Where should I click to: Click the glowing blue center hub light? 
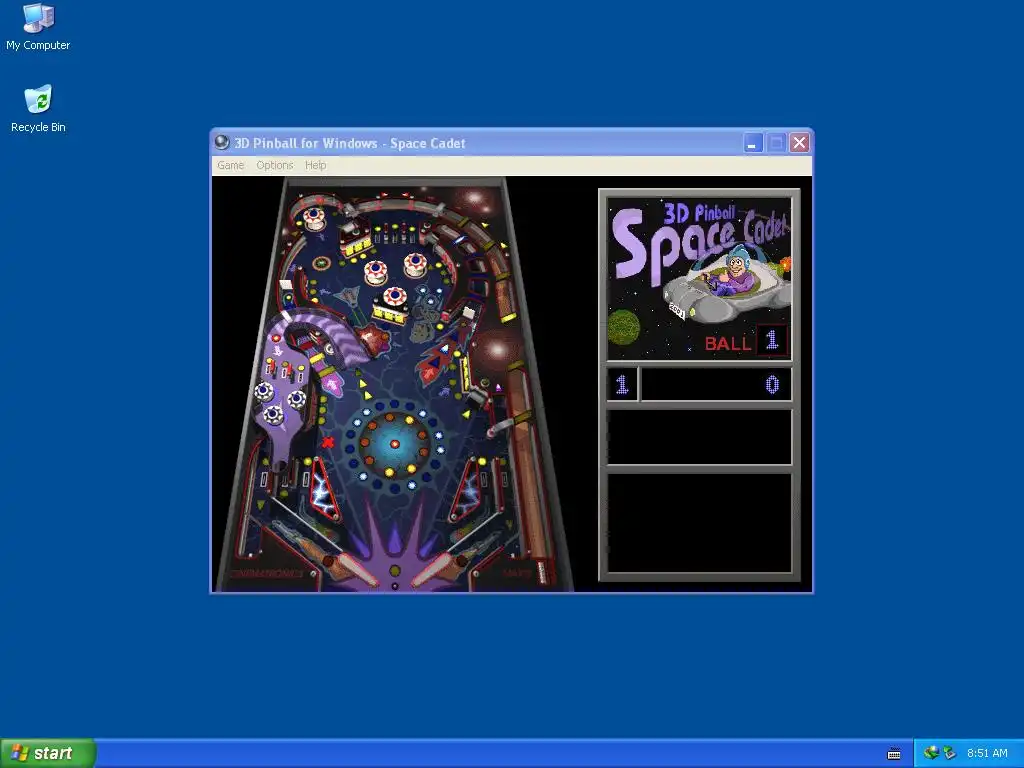(x=394, y=443)
